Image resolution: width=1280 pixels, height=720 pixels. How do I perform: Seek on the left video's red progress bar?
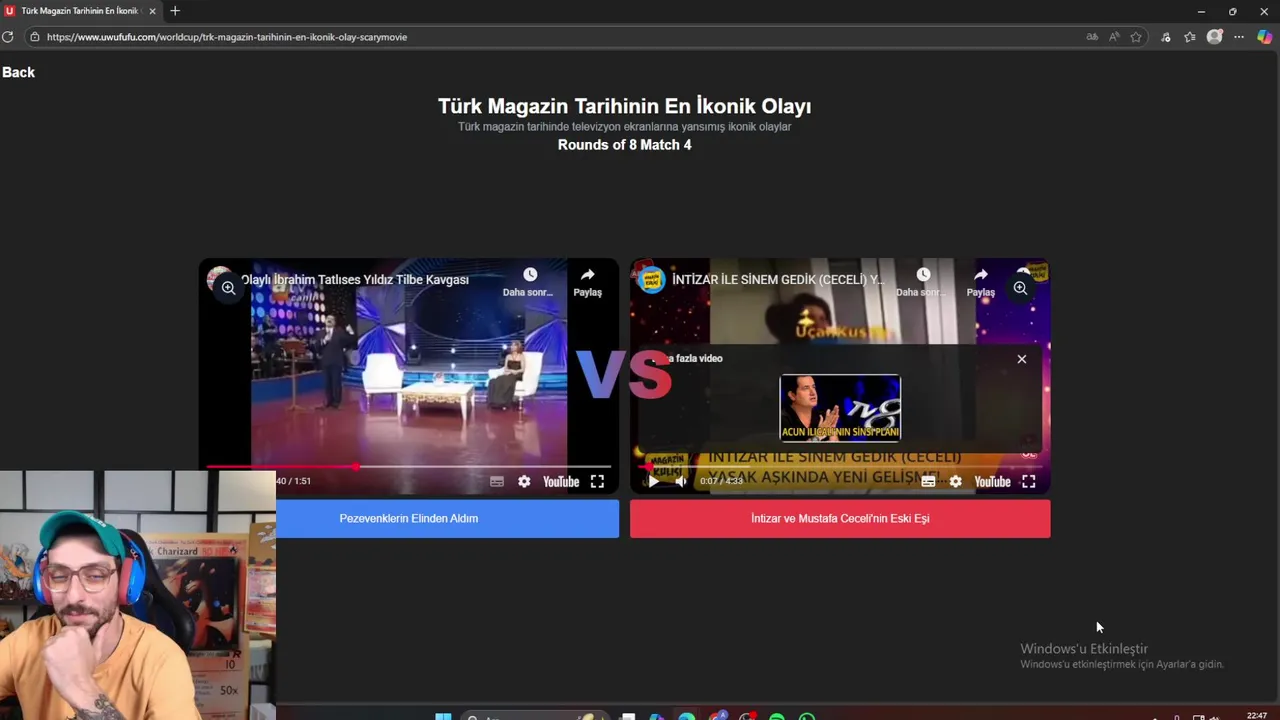point(408,466)
